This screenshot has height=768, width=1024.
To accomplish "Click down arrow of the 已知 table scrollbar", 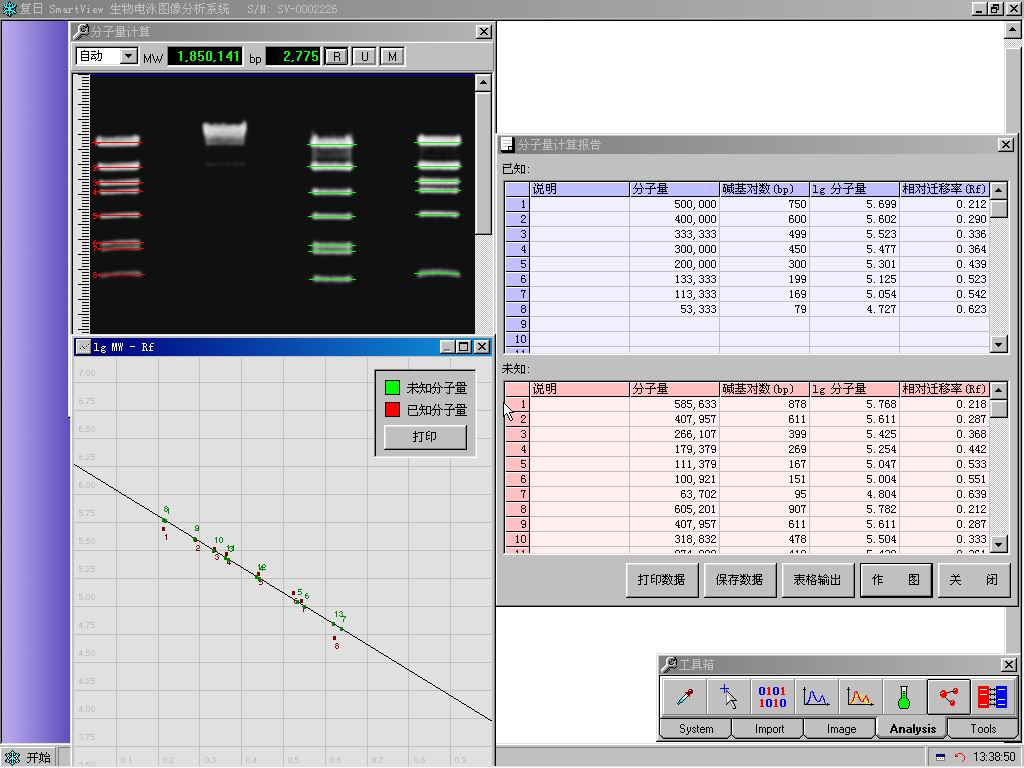I will coord(998,344).
